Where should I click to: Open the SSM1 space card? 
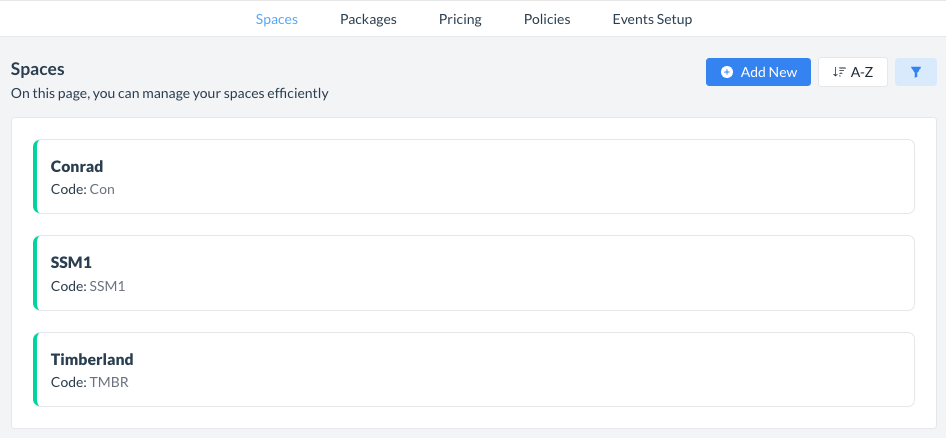(474, 273)
